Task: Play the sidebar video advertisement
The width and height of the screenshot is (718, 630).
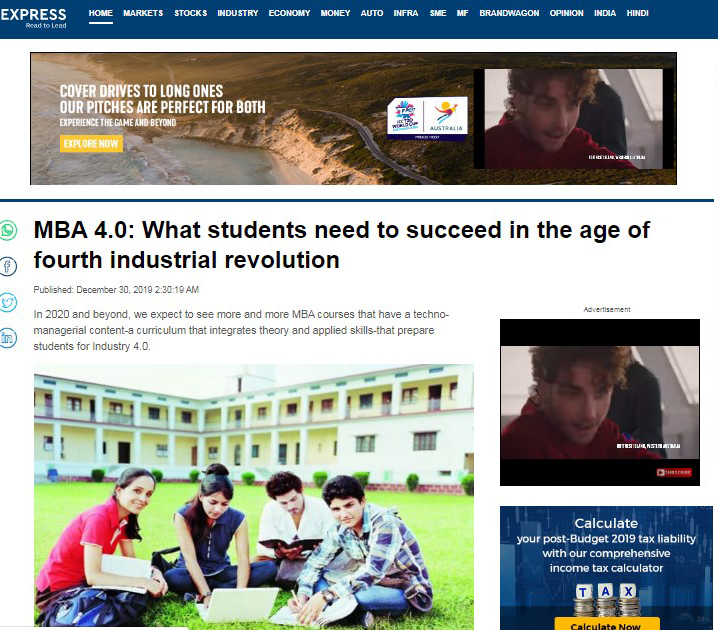Action: (600, 402)
